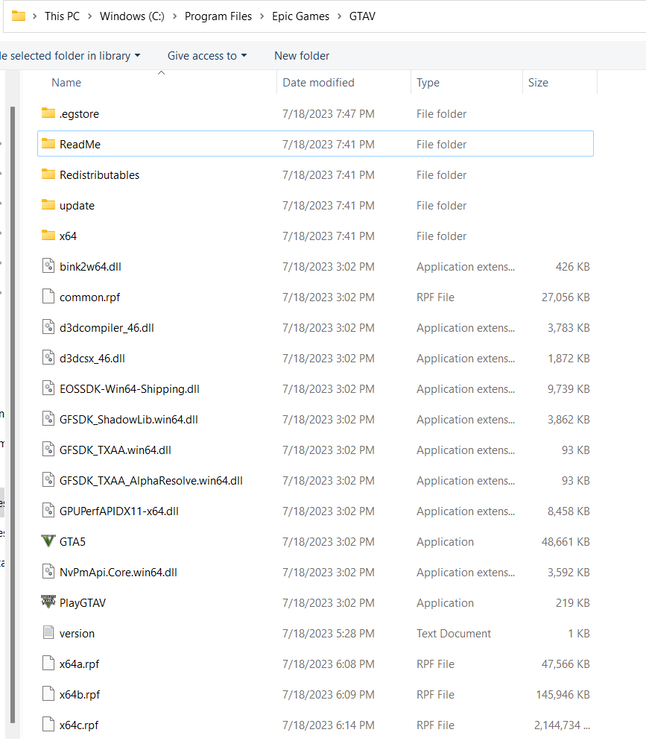The height and width of the screenshot is (750, 646).
Task: Create a New folder from toolbar
Action: click(x=302, y=55)
